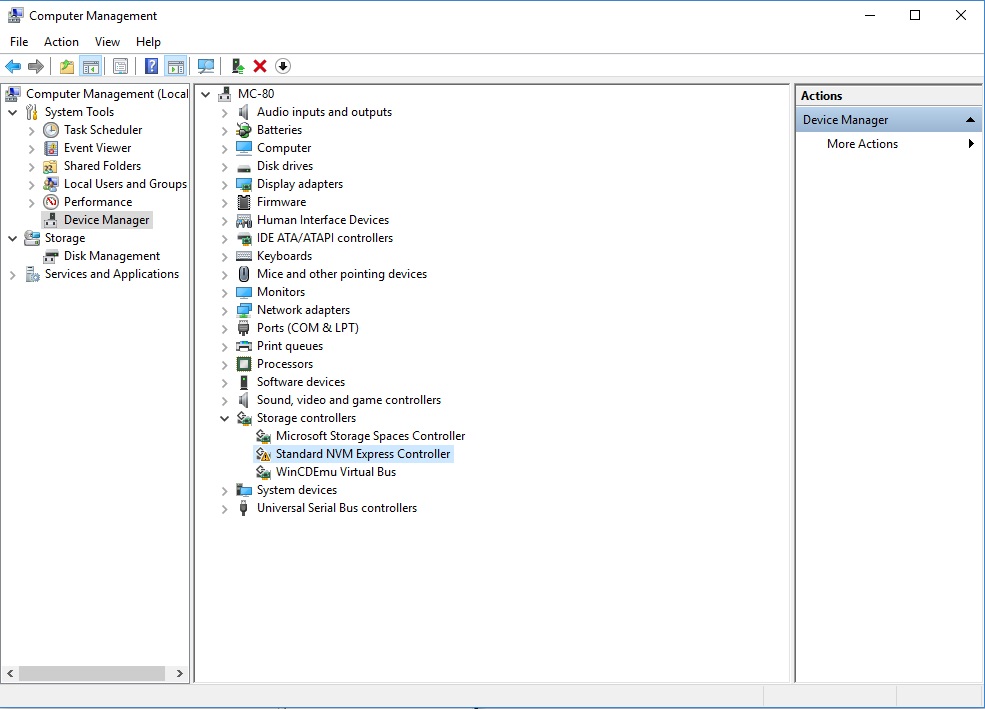Click the Forward arrow in toolbar
This screenshot has height=709, width=985.
click(x=36, y=66)
